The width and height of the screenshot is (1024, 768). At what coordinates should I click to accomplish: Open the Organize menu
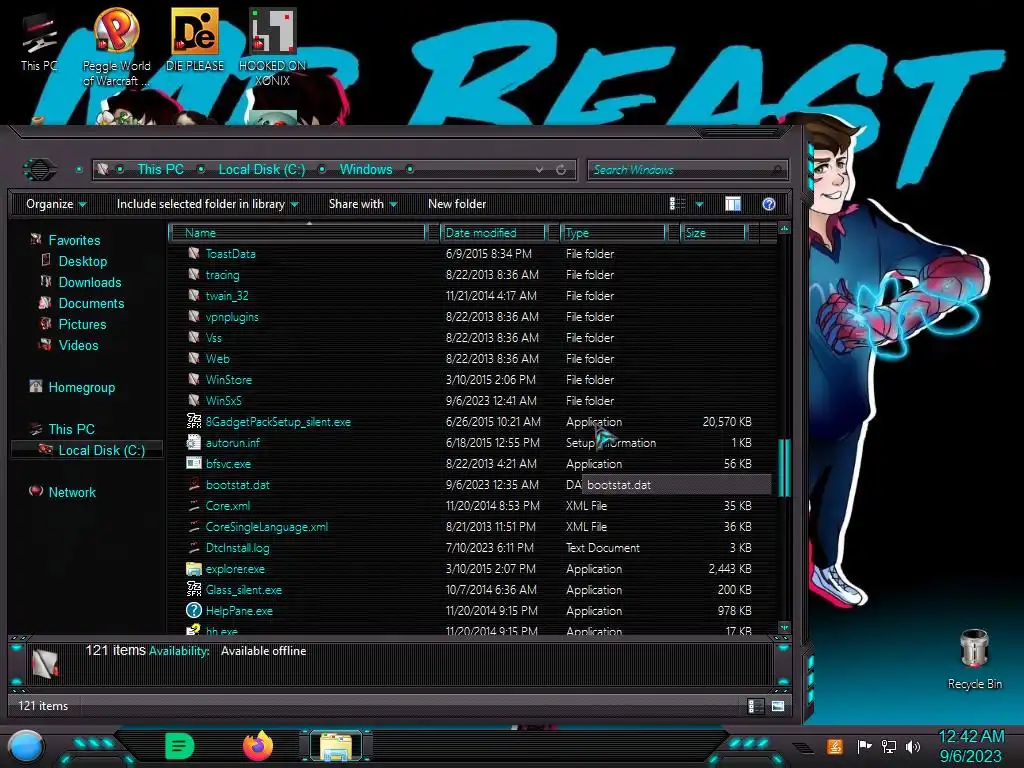point(56,204)
